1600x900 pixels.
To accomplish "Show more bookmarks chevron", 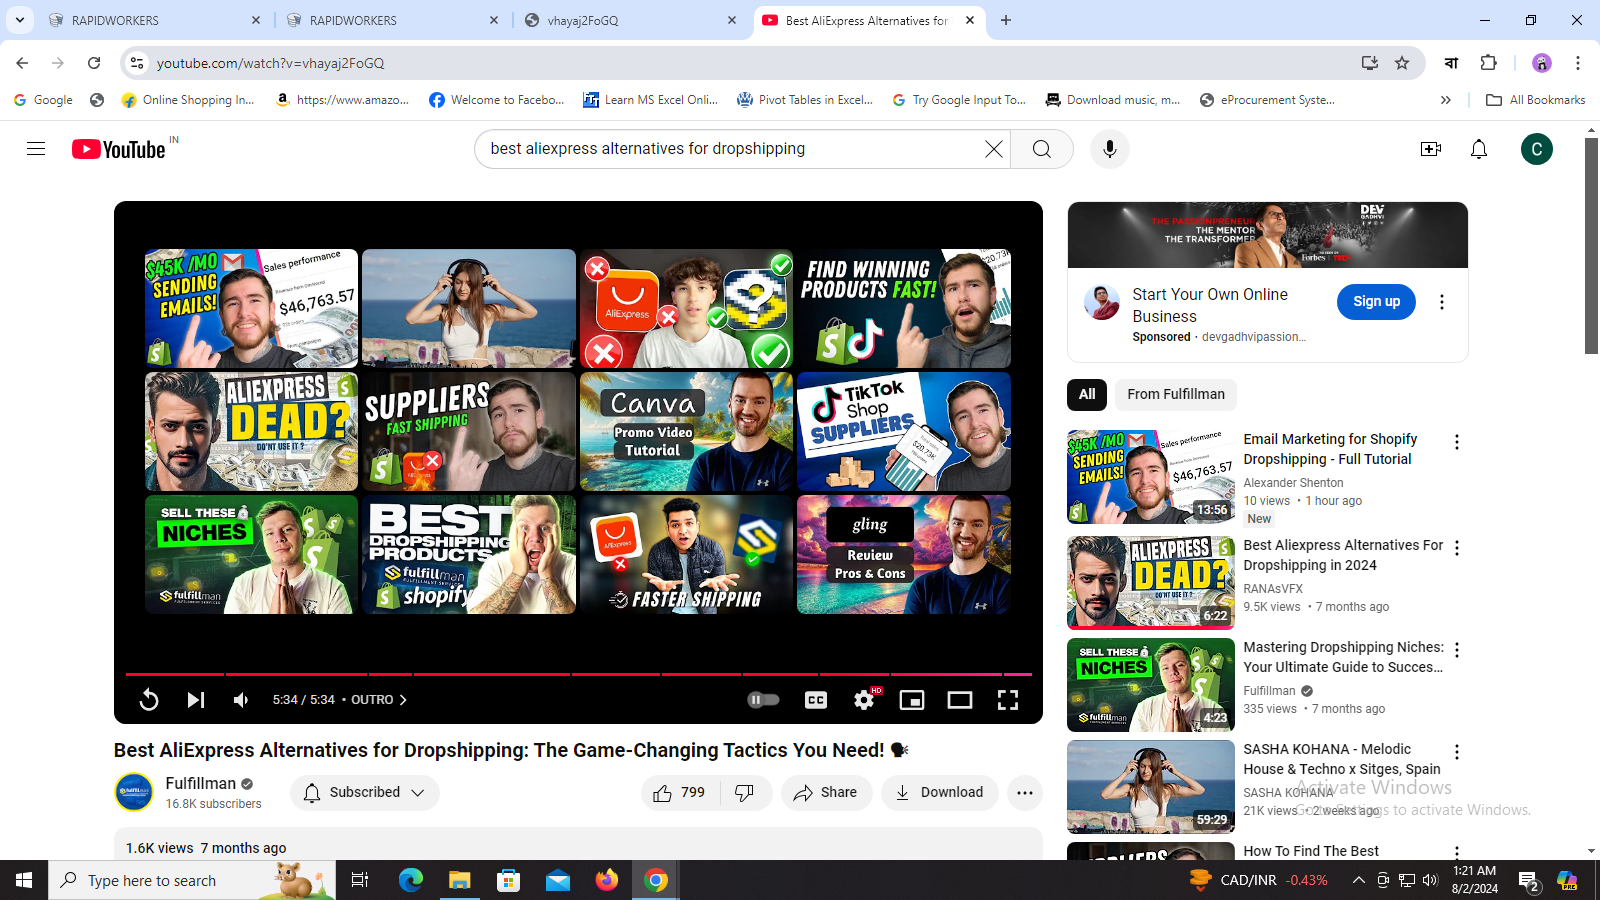I will [x=1445, y=100].
